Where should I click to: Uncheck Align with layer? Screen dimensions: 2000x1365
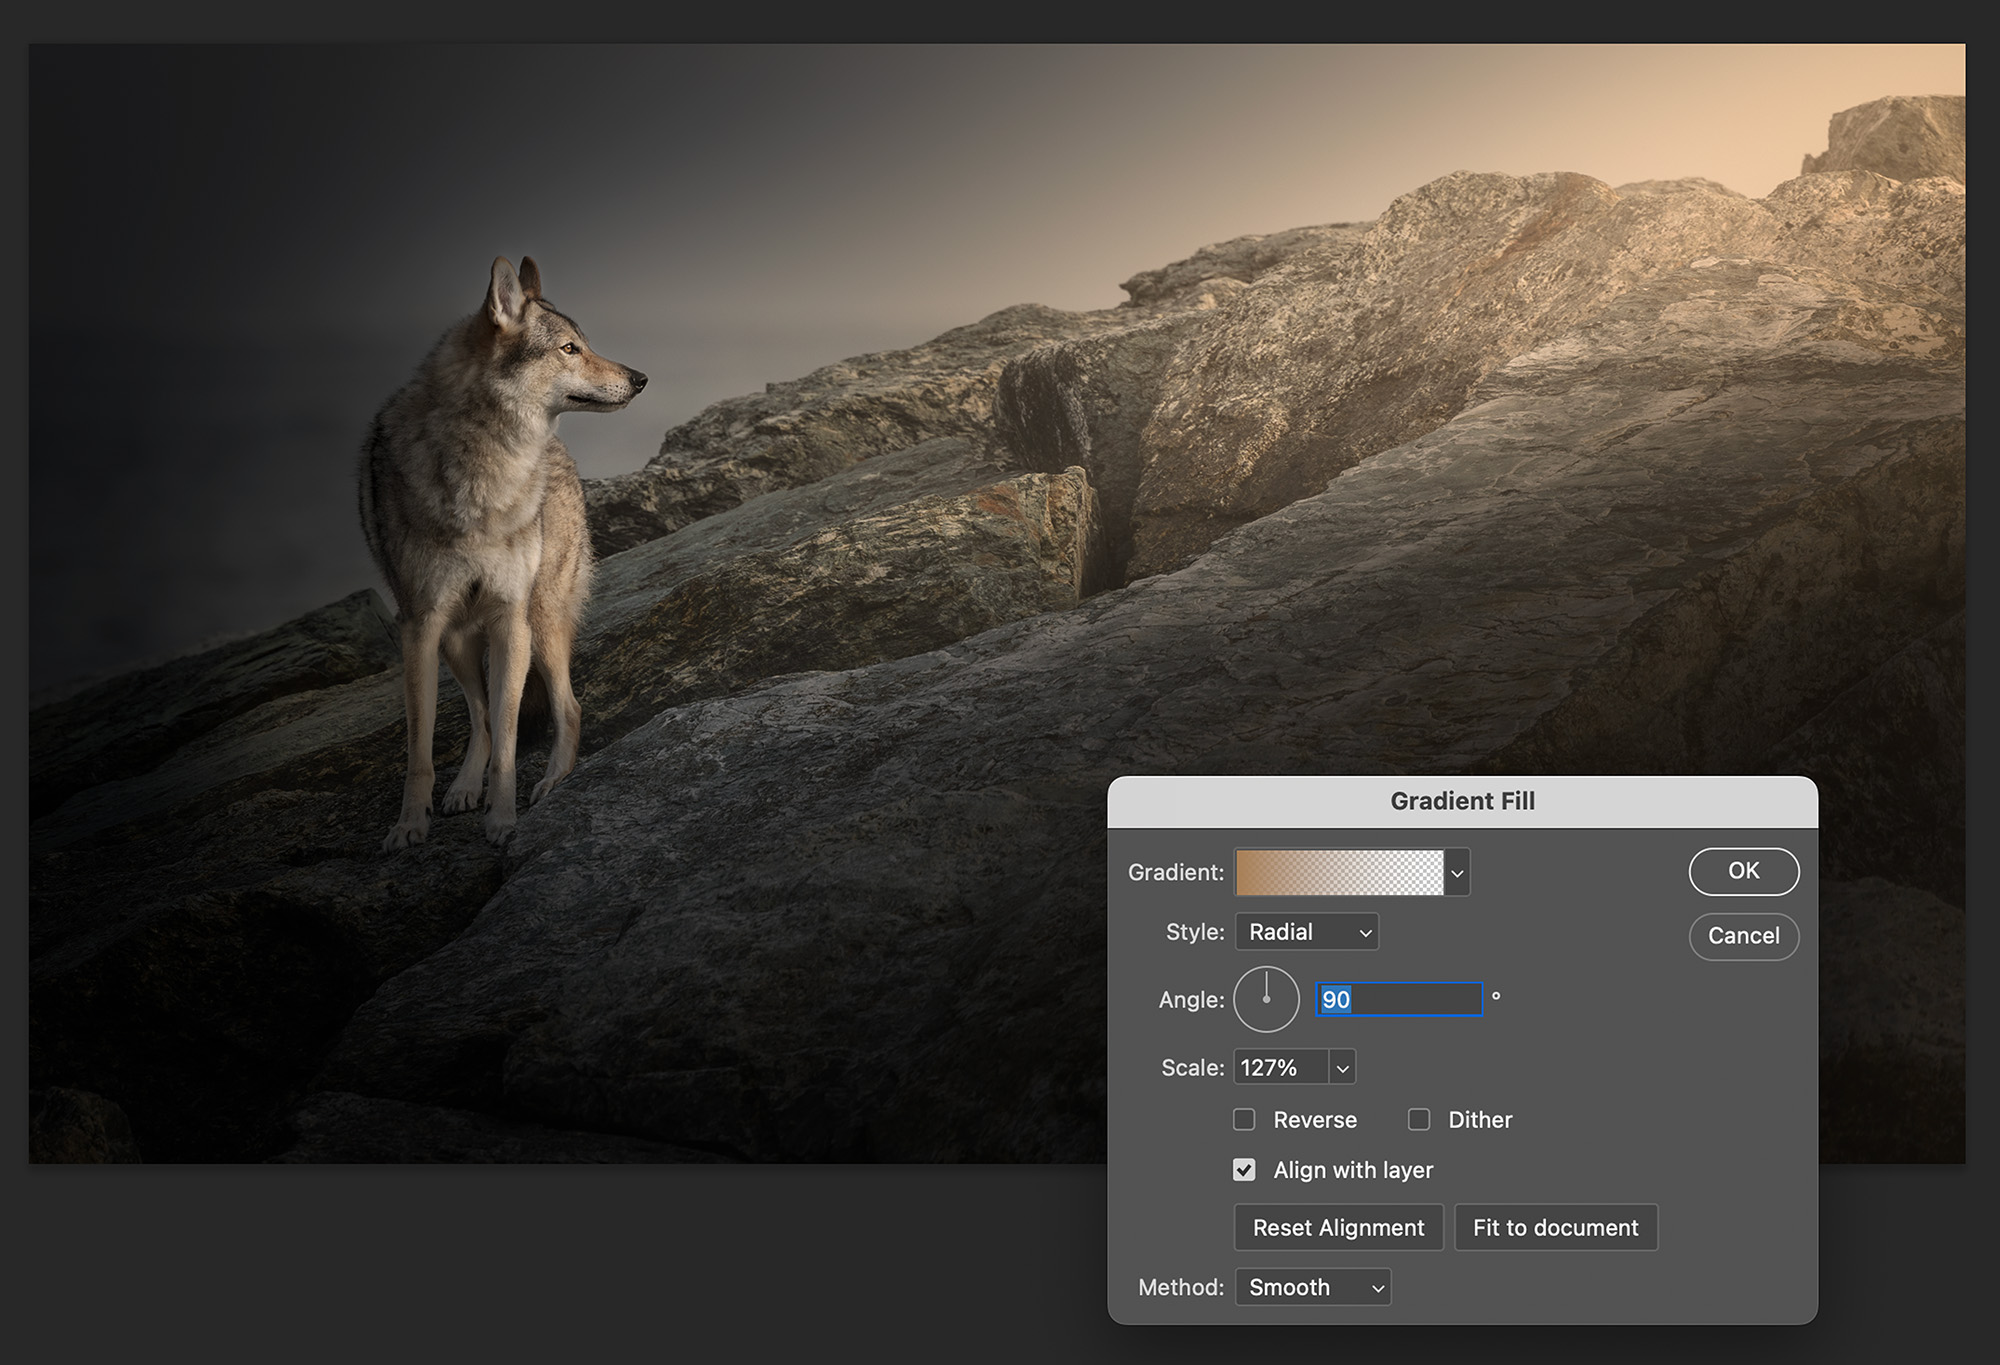[1244, 1170]
